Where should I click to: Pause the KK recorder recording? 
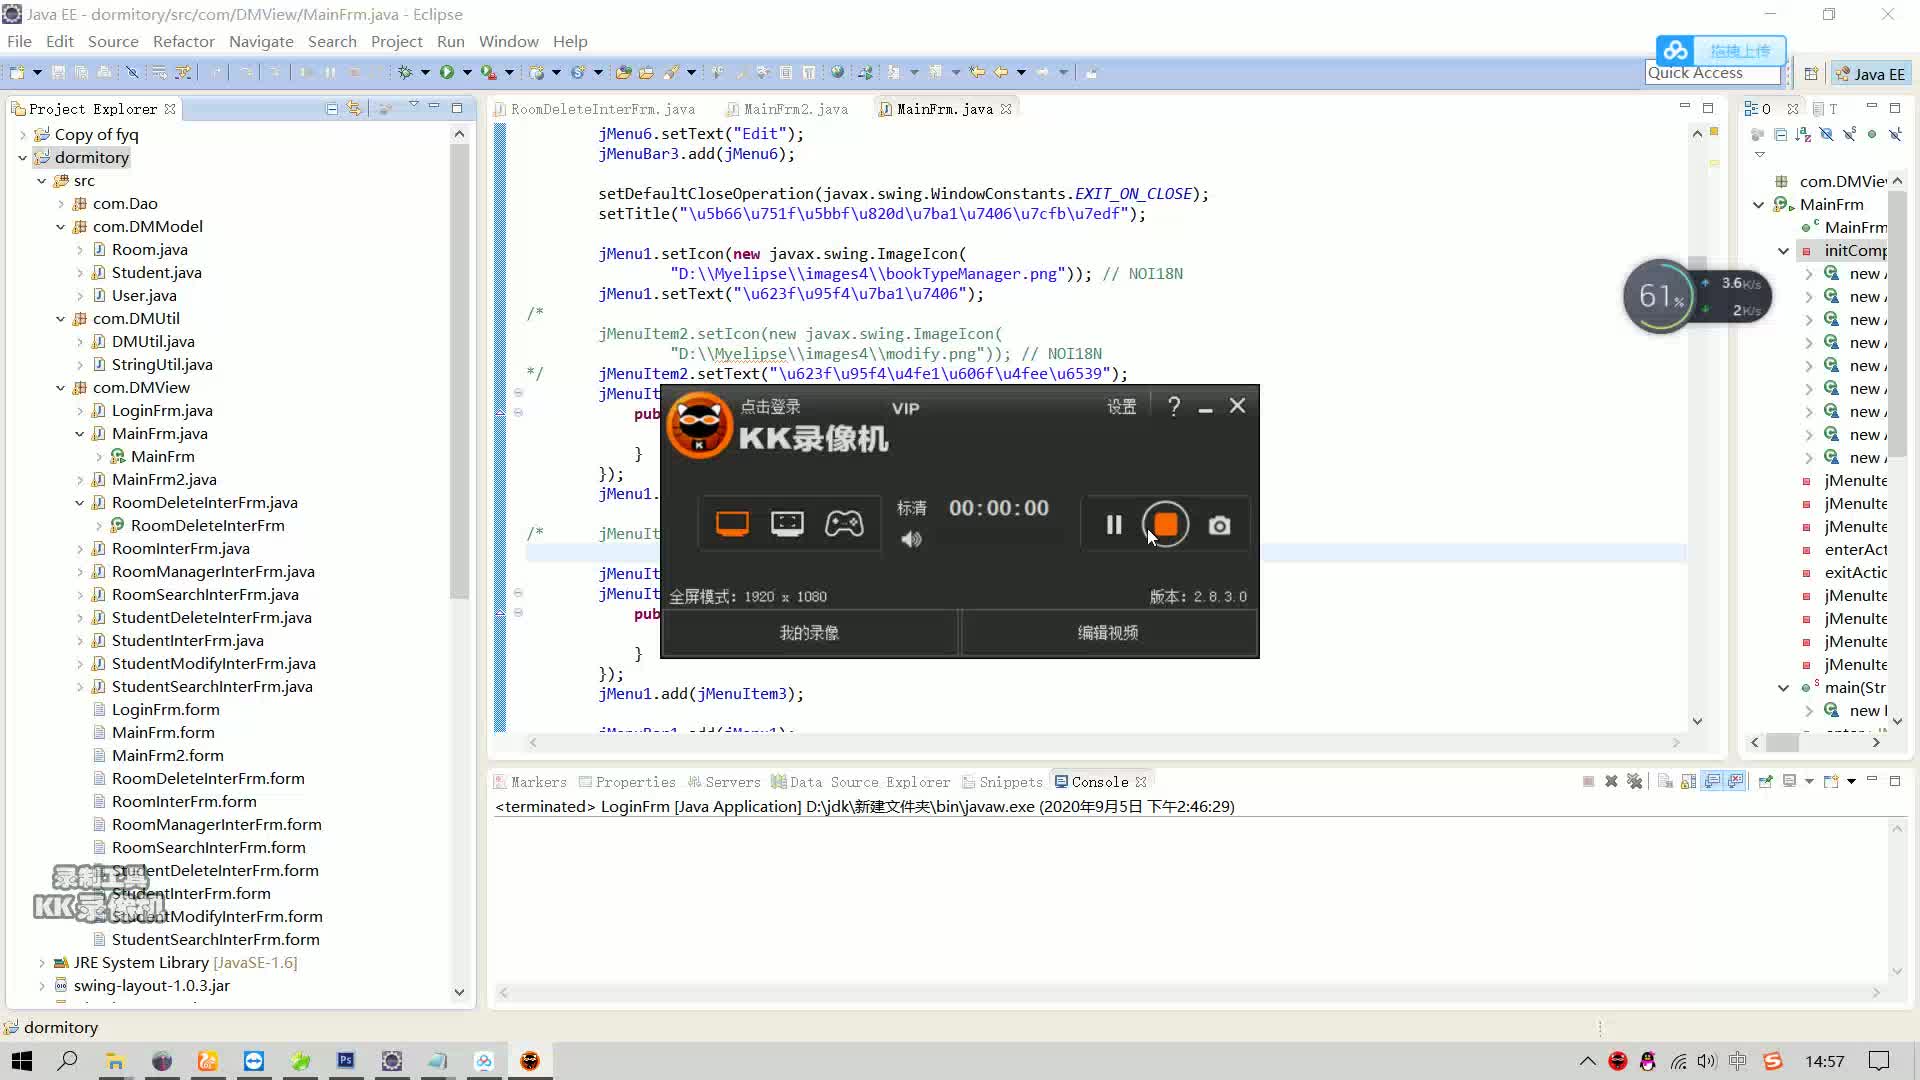click(x=1114, y=524)
